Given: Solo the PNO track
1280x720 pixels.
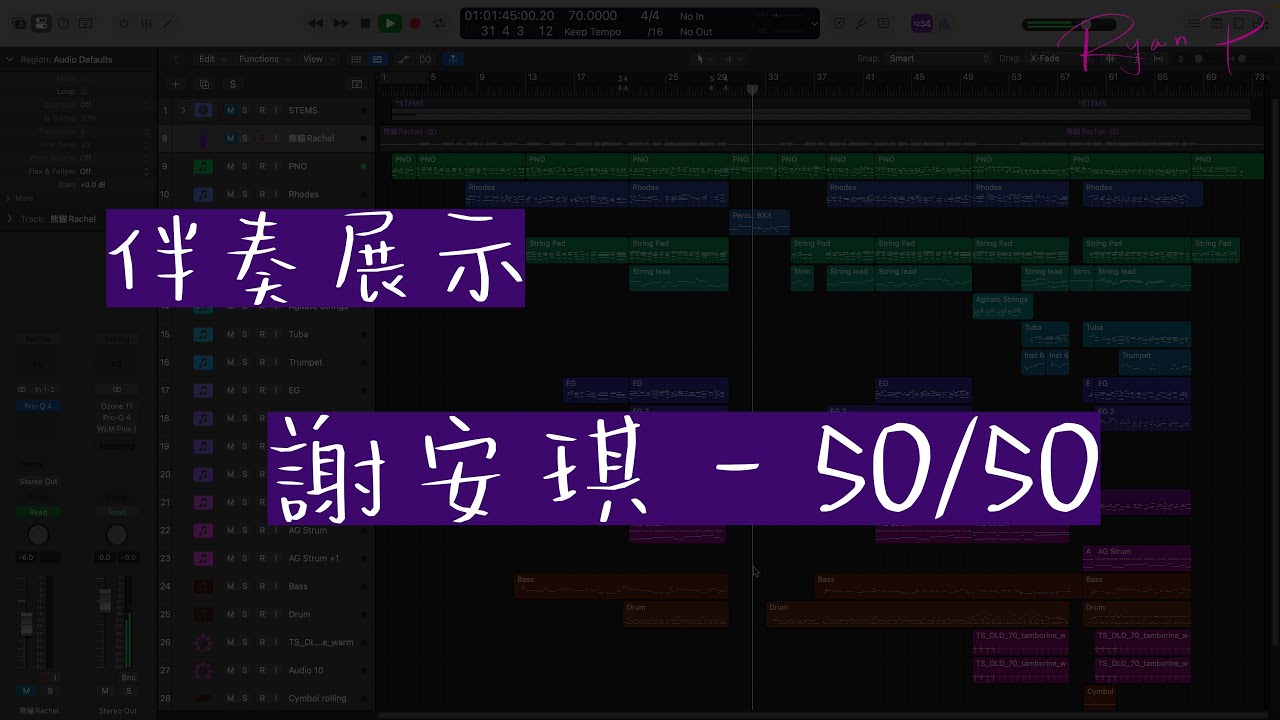Looking at the screenshot, I should click(245, 166).
